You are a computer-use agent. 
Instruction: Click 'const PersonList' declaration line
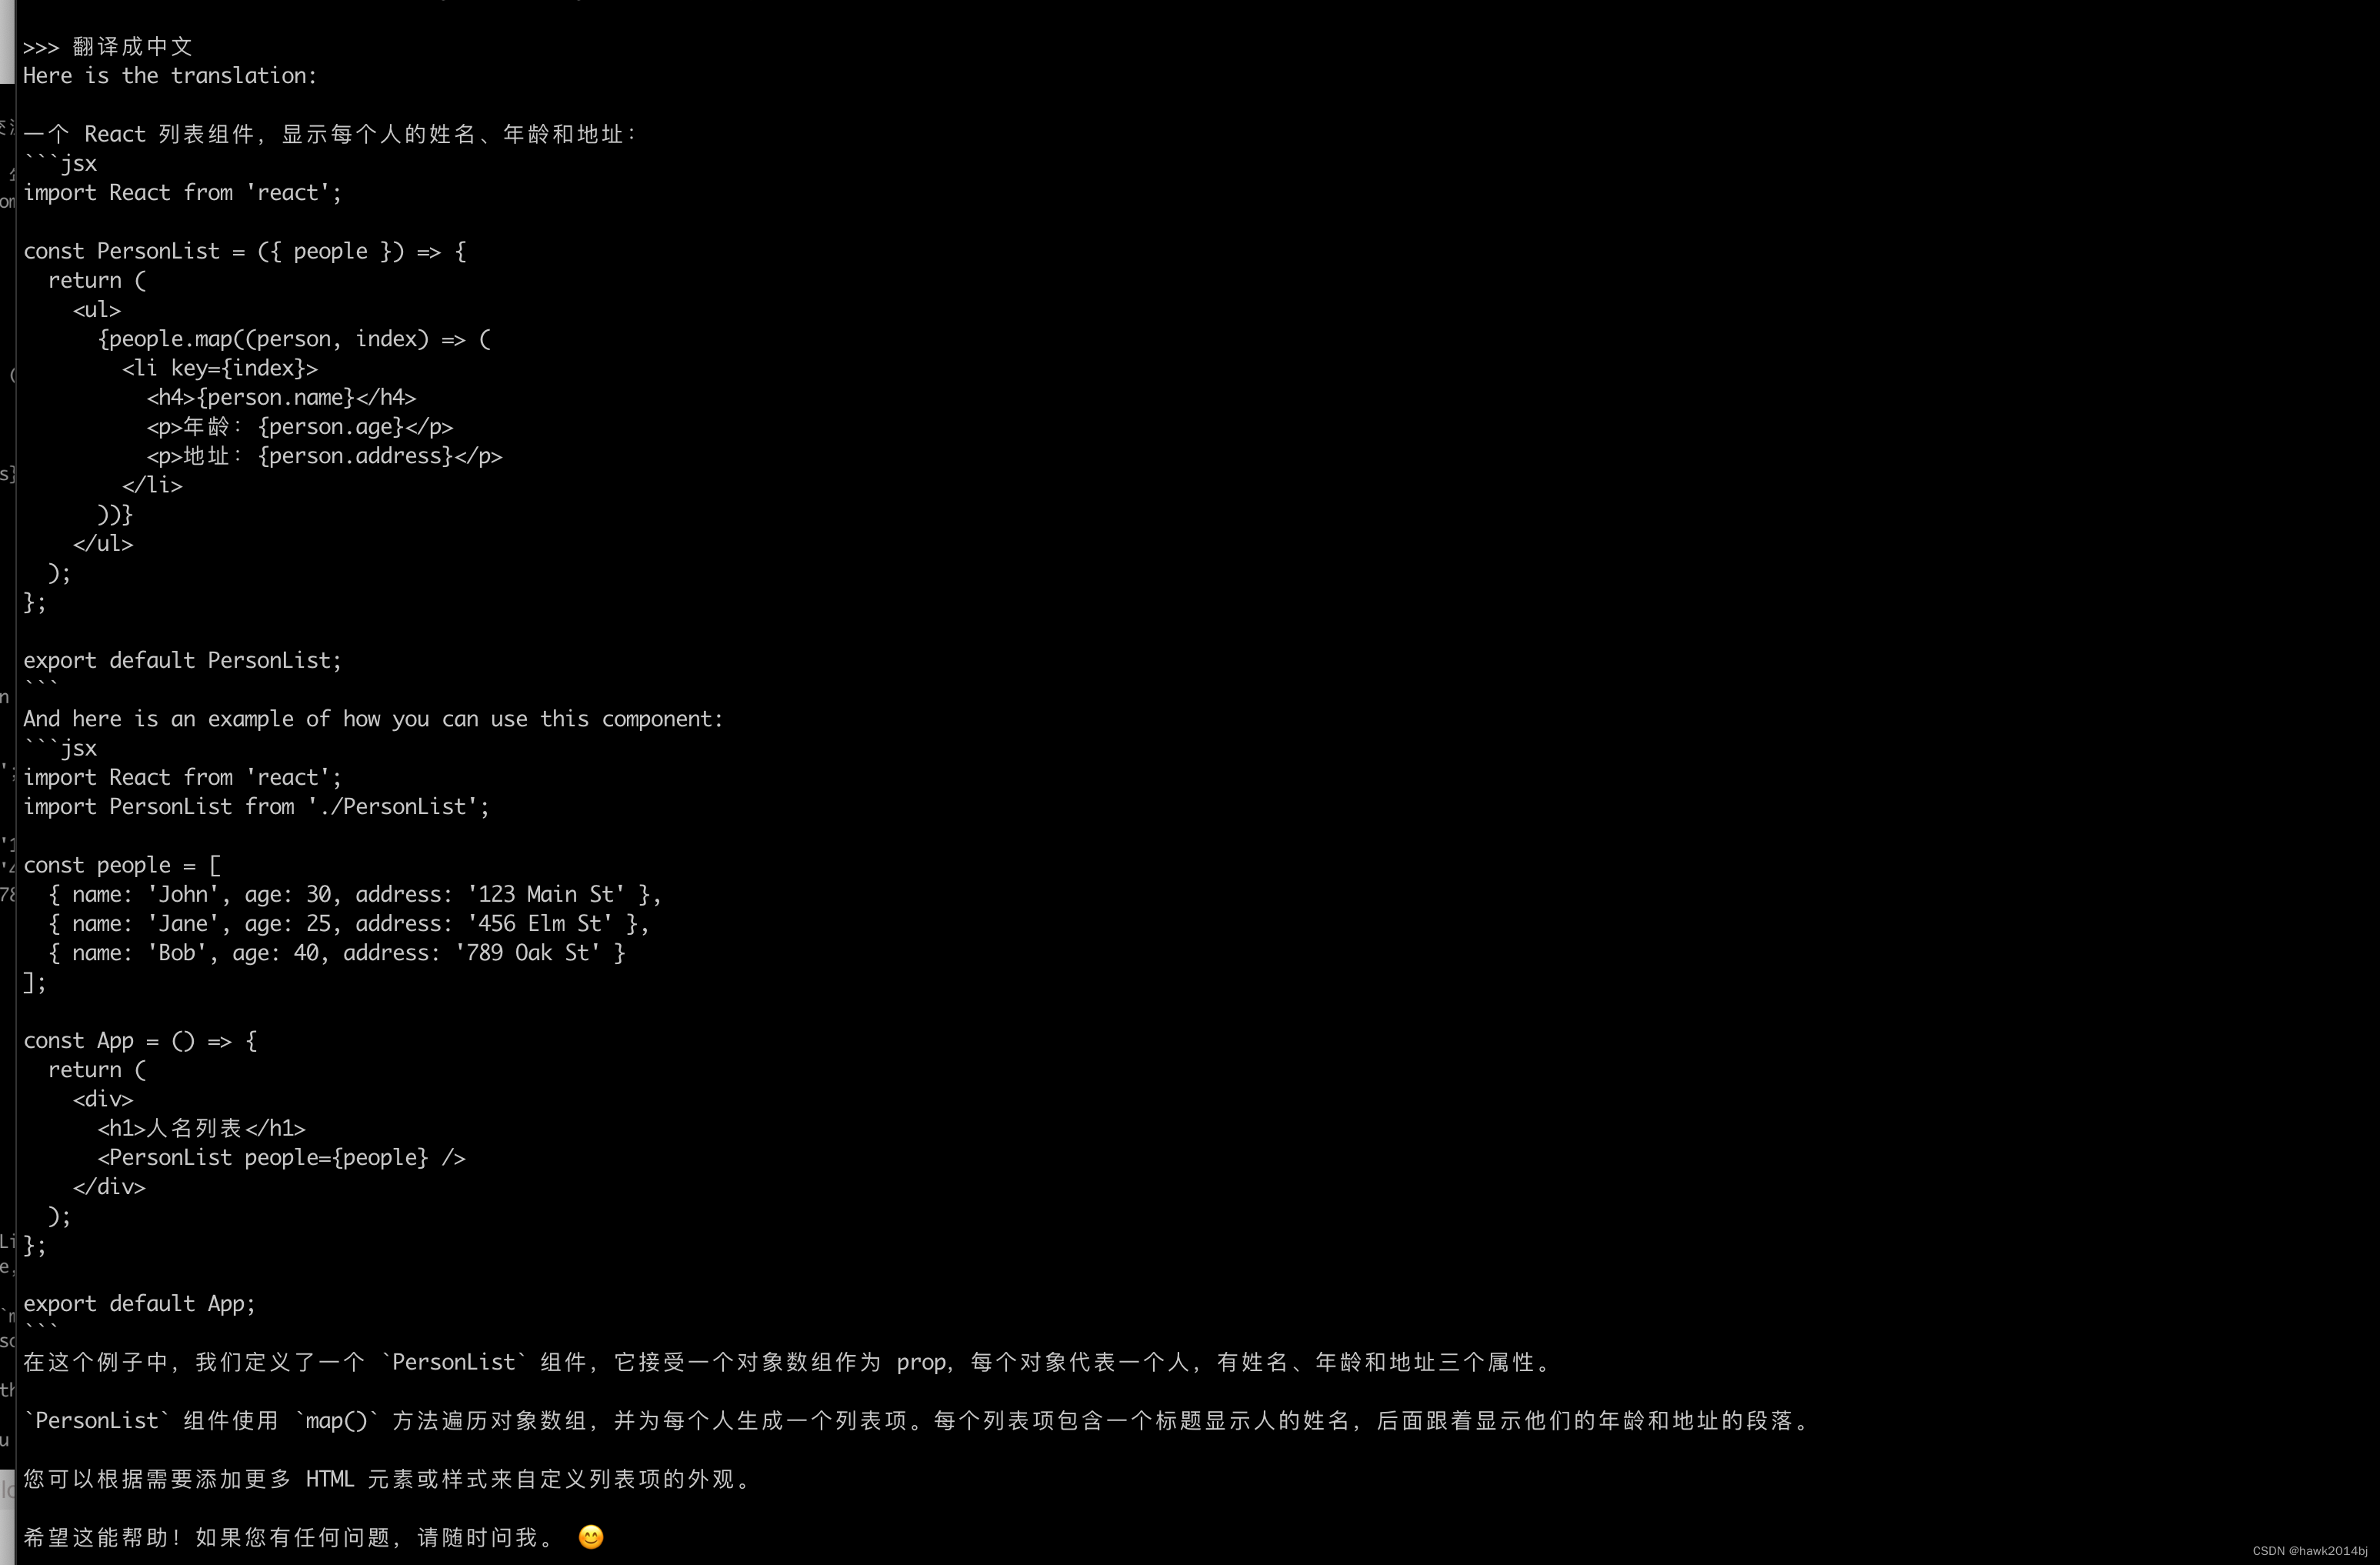click(x=244, y=252)
